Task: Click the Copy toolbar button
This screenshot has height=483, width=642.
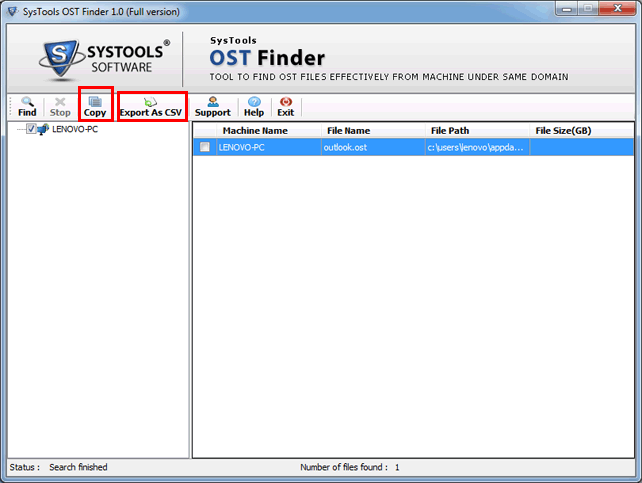Action: [x=95, y=107]
